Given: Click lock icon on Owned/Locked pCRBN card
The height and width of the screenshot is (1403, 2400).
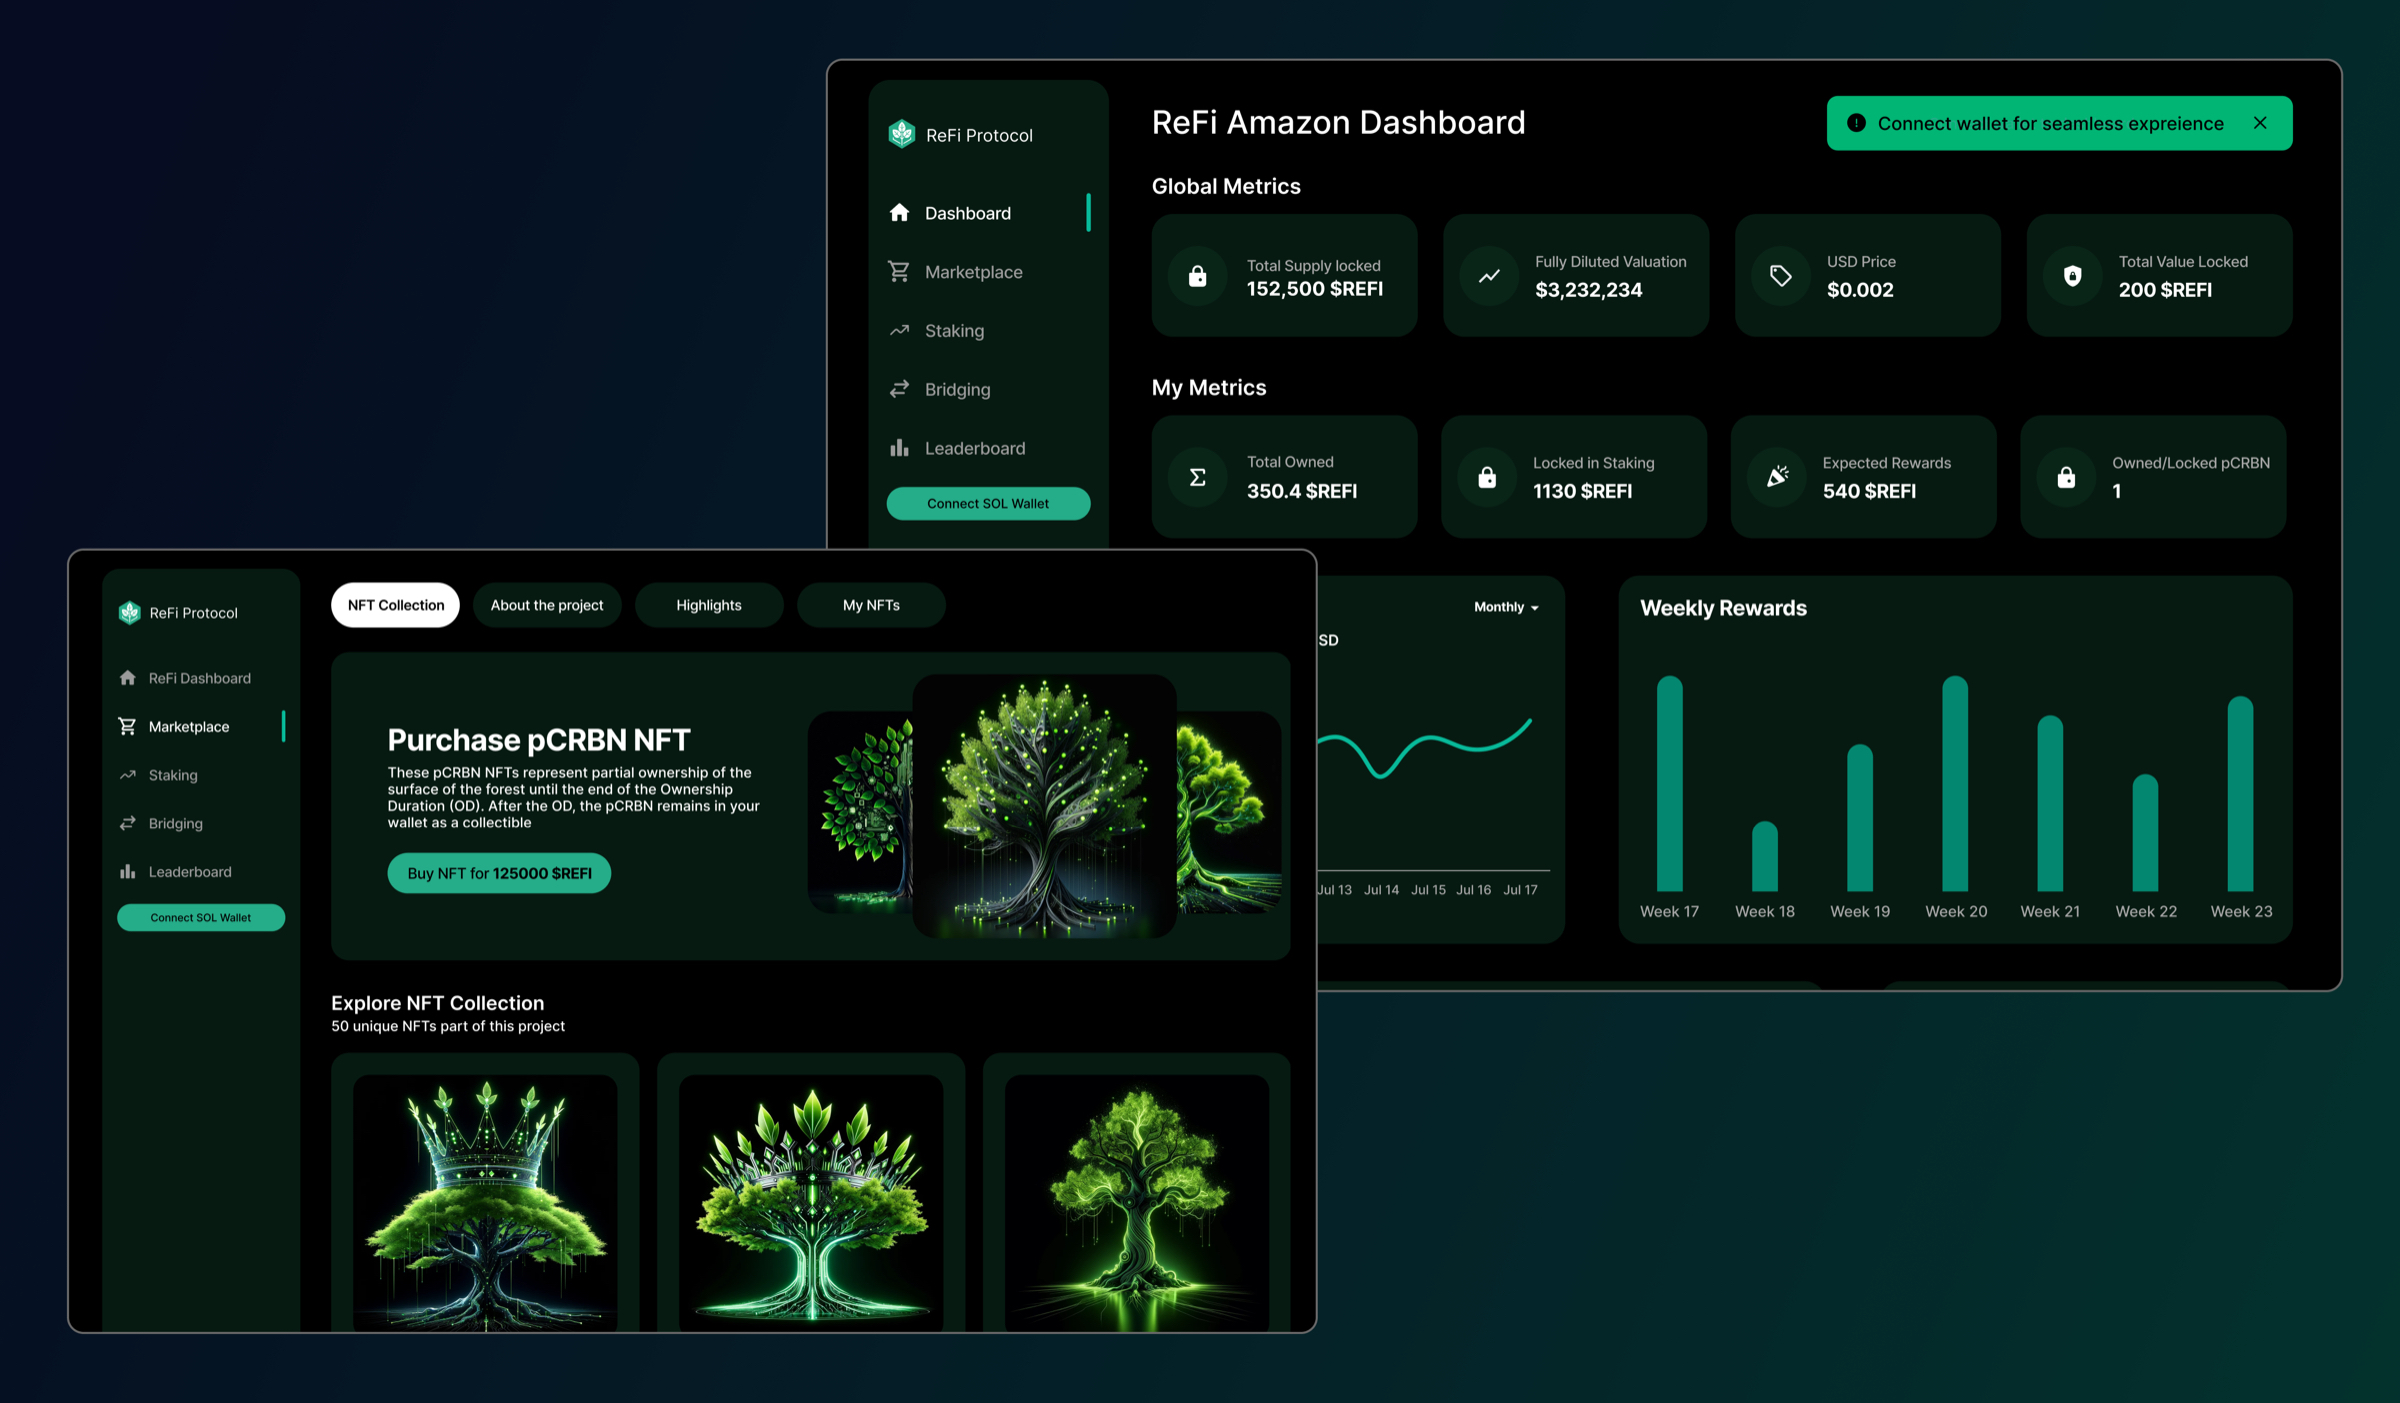Looking at the screenshot, I should point(2066,477).
